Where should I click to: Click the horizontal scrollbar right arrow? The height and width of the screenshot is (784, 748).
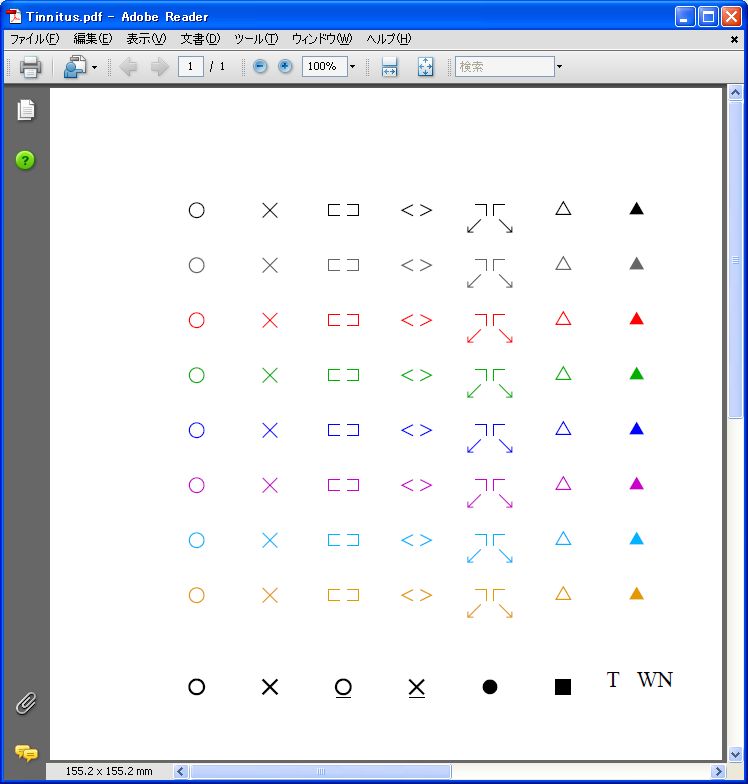(718, 771)
